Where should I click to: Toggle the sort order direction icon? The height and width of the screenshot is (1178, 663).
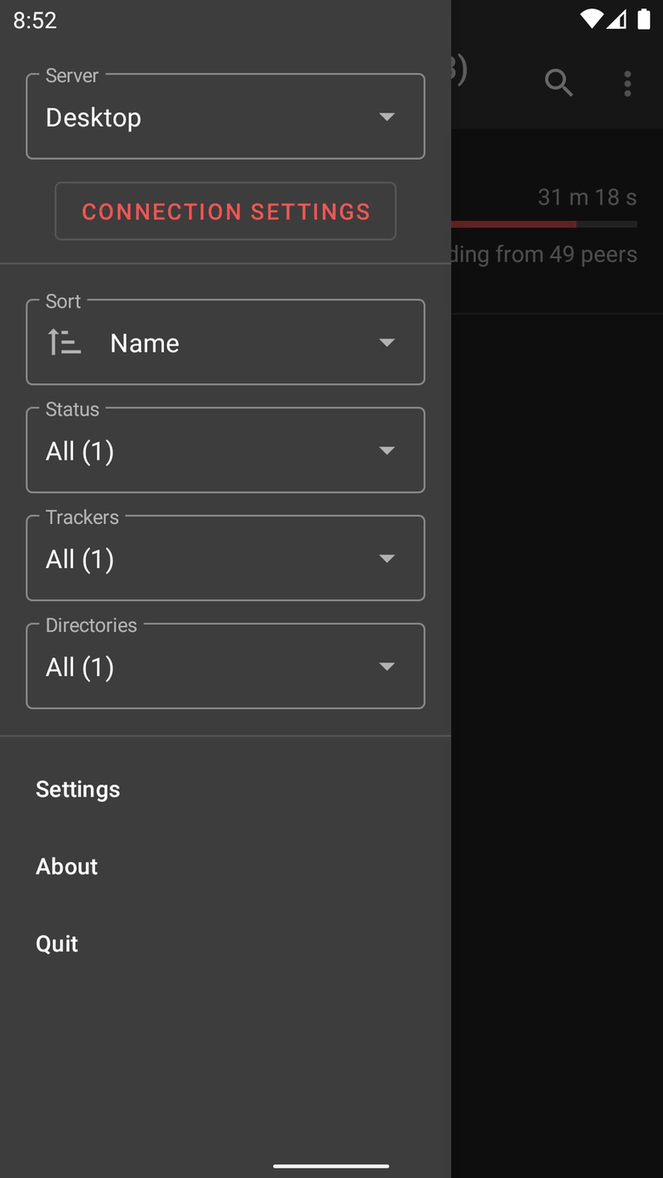pos(63,341)
